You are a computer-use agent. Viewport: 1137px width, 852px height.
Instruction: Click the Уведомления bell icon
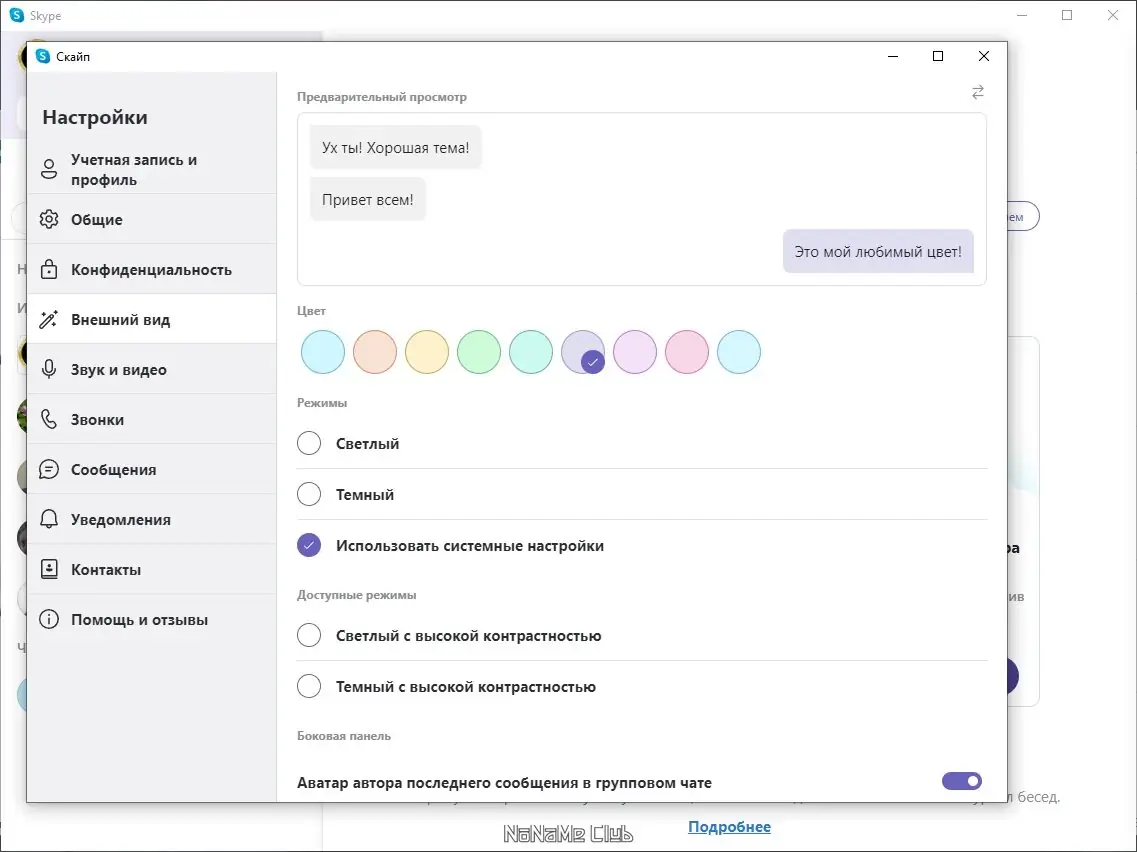coord(48,519)
